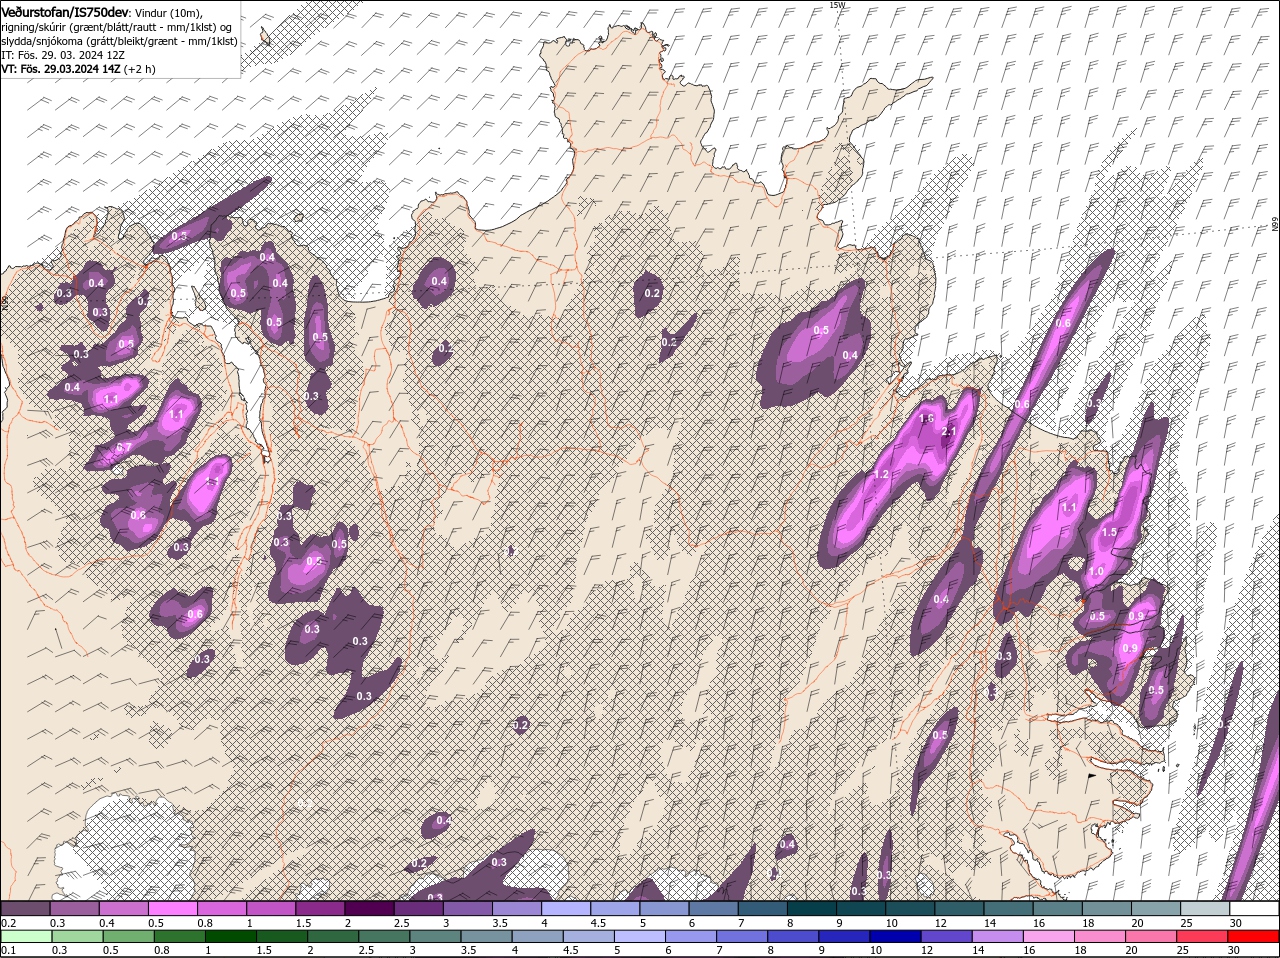Click the lower legend swatch labeled 4
Viewport: 1280px width, 958px height.
click(538, 937)
